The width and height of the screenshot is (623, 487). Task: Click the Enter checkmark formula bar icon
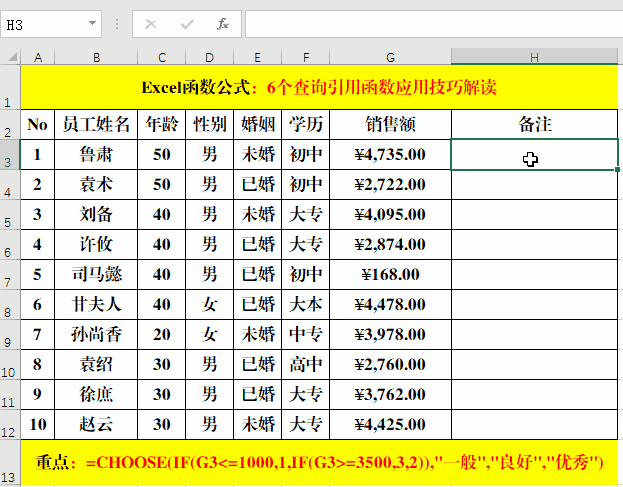click(x=187, y=25)
